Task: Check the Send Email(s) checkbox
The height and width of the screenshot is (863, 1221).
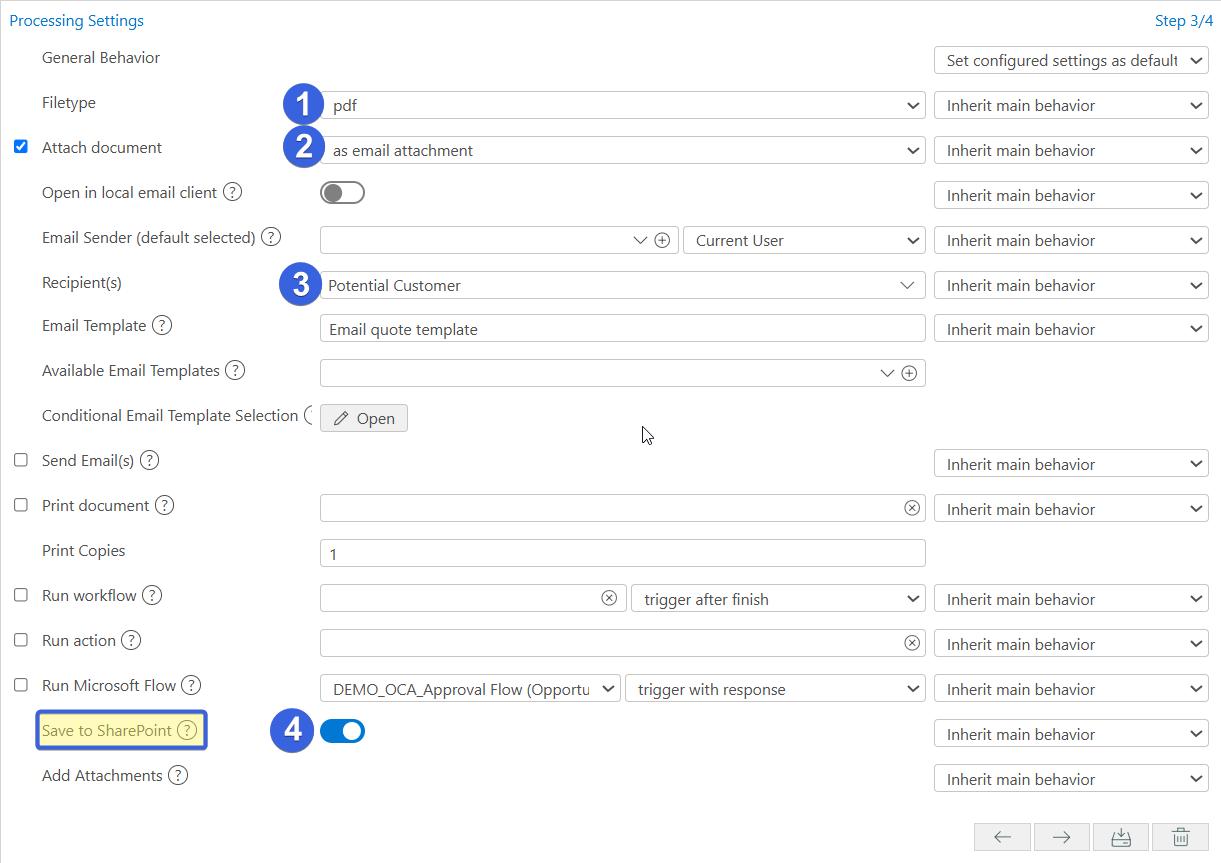Action: pos(21,460)
